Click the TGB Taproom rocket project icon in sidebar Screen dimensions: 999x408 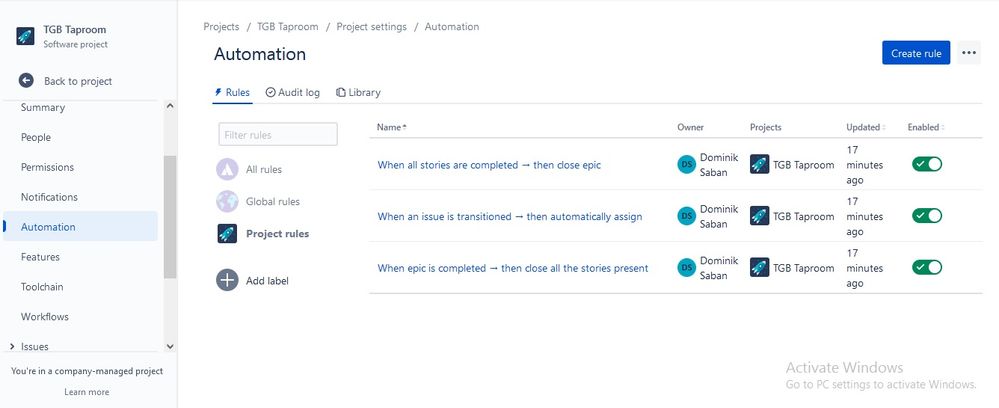(x=25, y=36)
